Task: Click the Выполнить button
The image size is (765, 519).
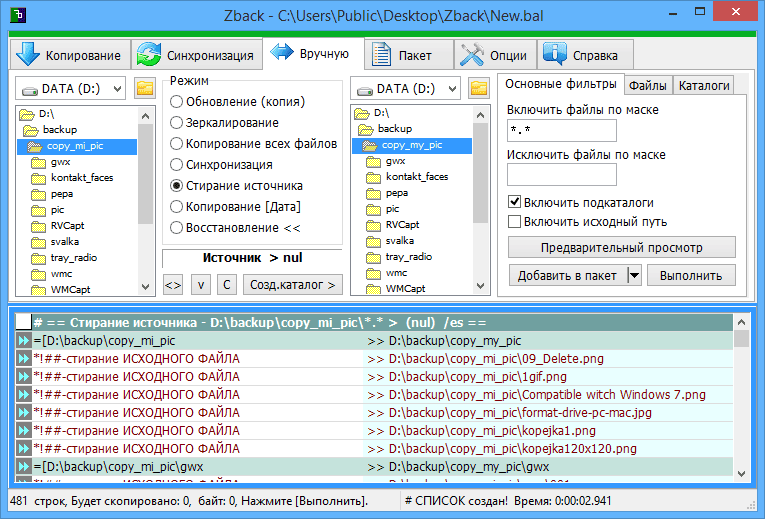Action: coord(691,276)
